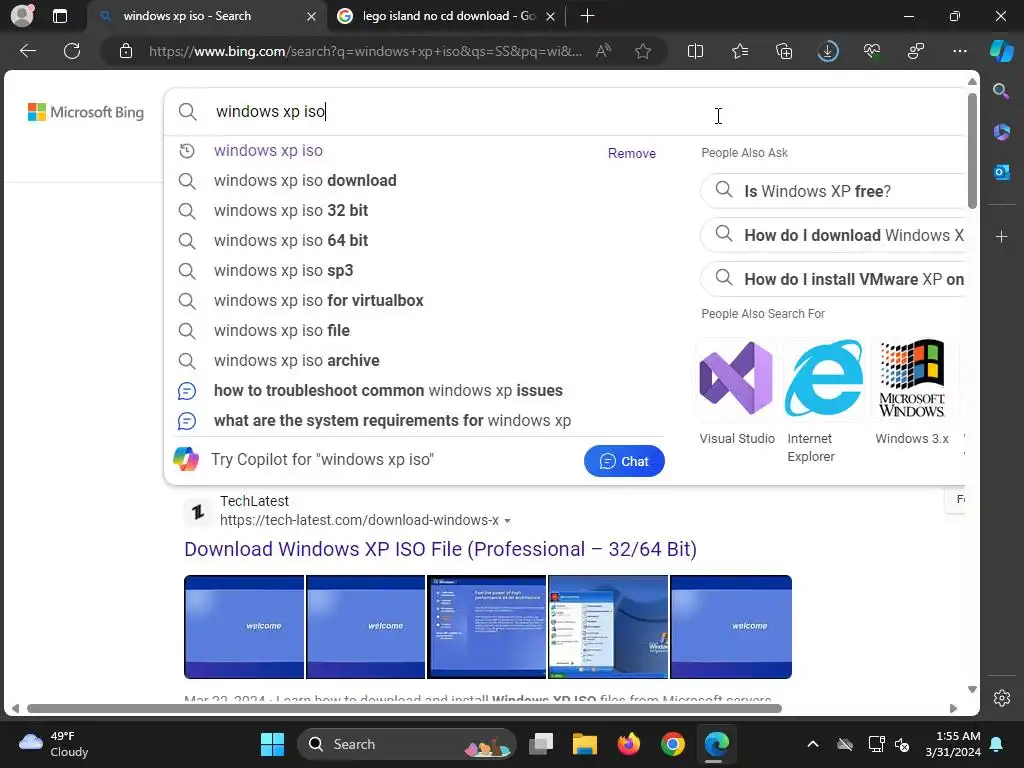
Task: Open 'How do I download Windows X' question
Action: point(835,235)
